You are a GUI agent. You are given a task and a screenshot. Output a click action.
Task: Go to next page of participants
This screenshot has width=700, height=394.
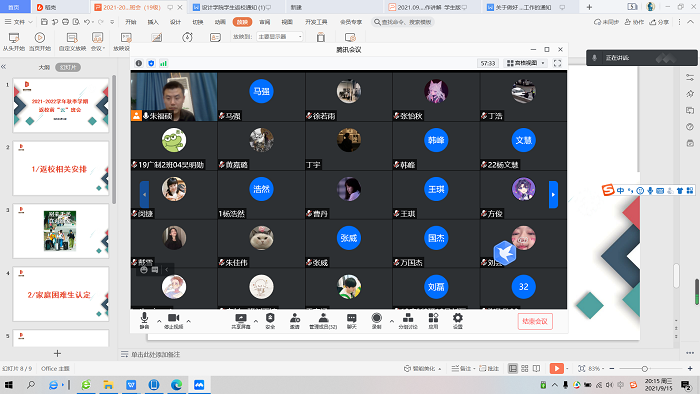click(553, 195)
